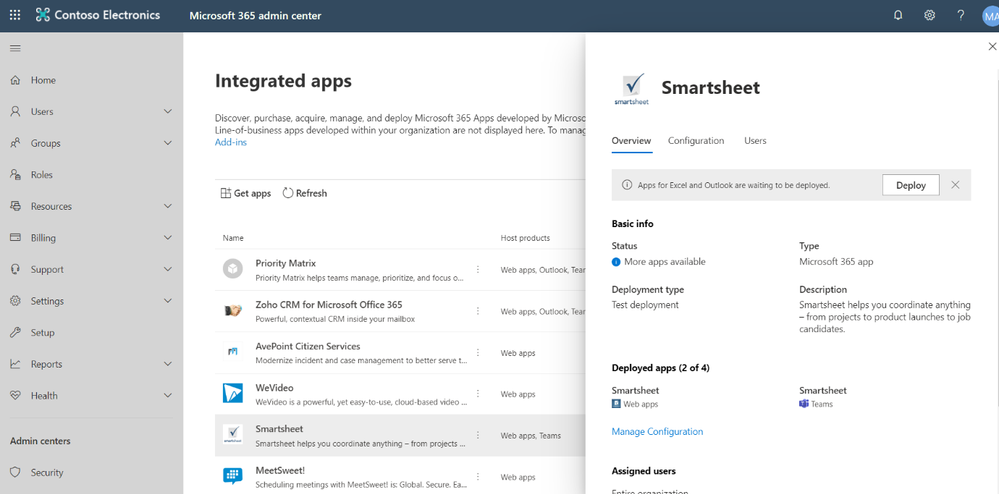The width and height of the screenshot is (999, 494).
Task: Click the Security shield icon
Action: 16,473
